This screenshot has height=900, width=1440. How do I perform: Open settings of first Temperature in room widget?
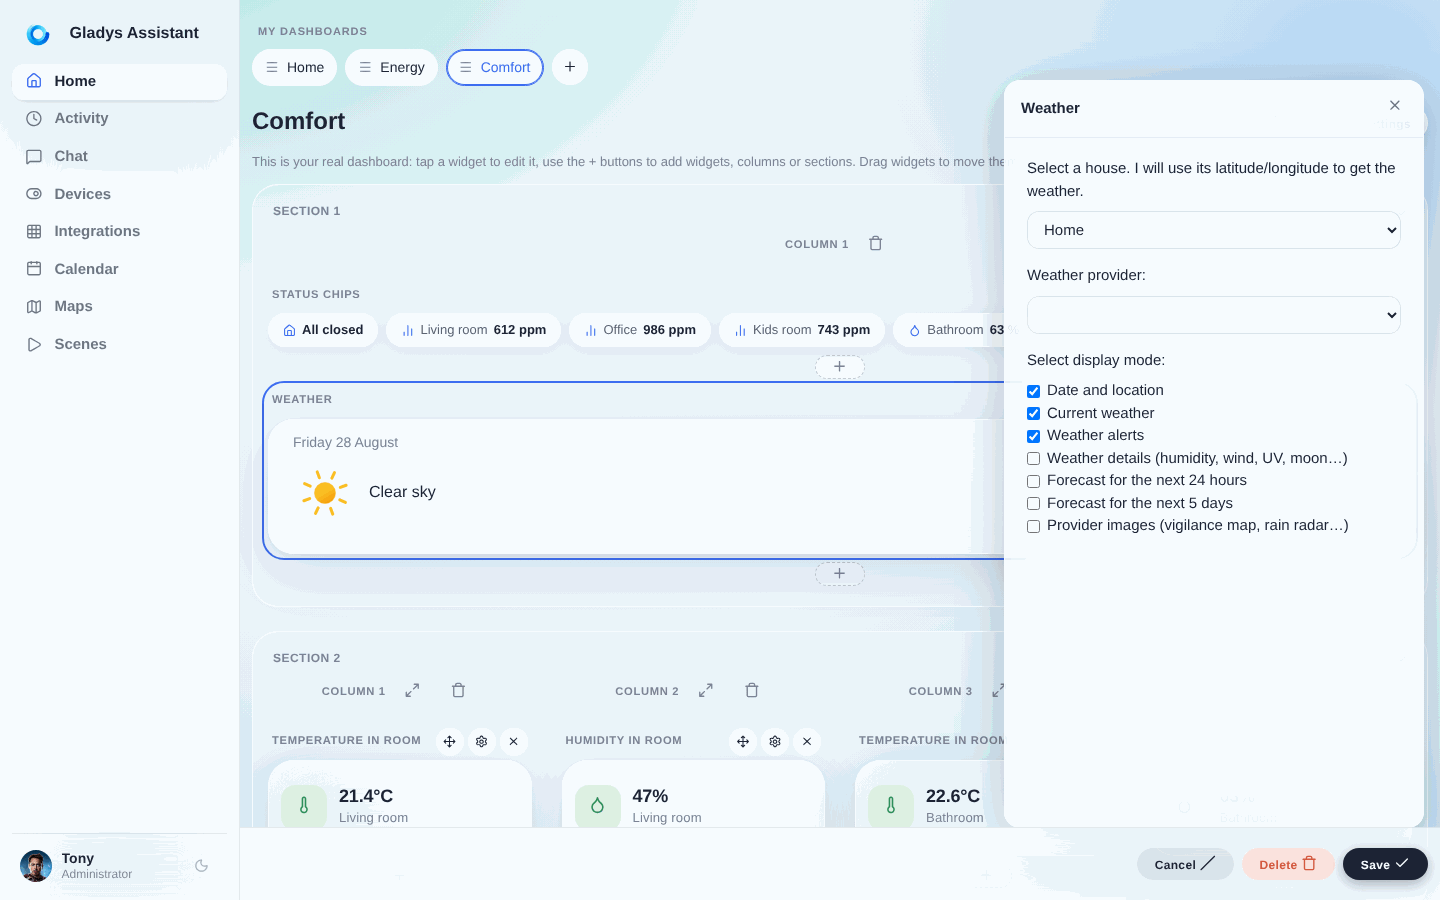click(482, 741)
